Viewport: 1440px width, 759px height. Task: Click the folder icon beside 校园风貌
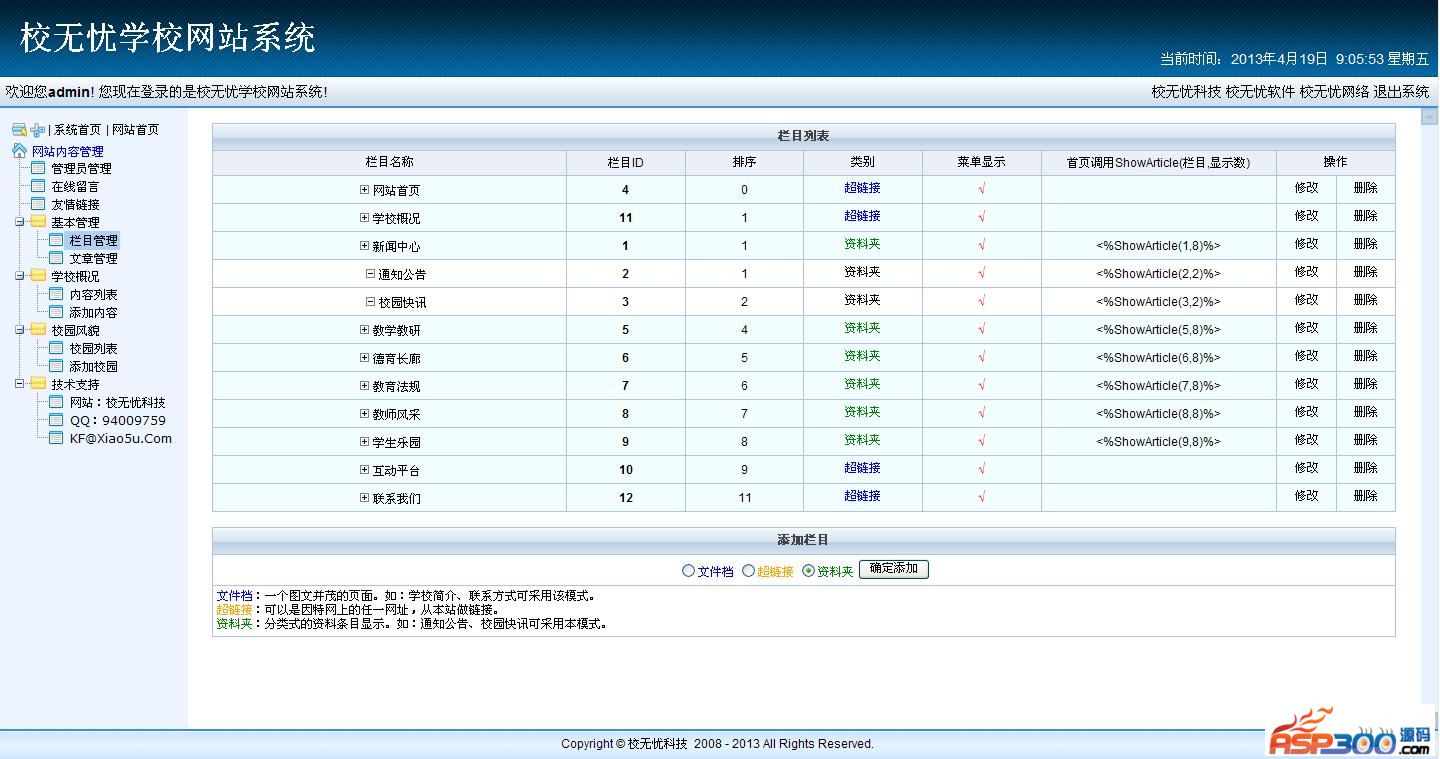click(x=38, y=329)
